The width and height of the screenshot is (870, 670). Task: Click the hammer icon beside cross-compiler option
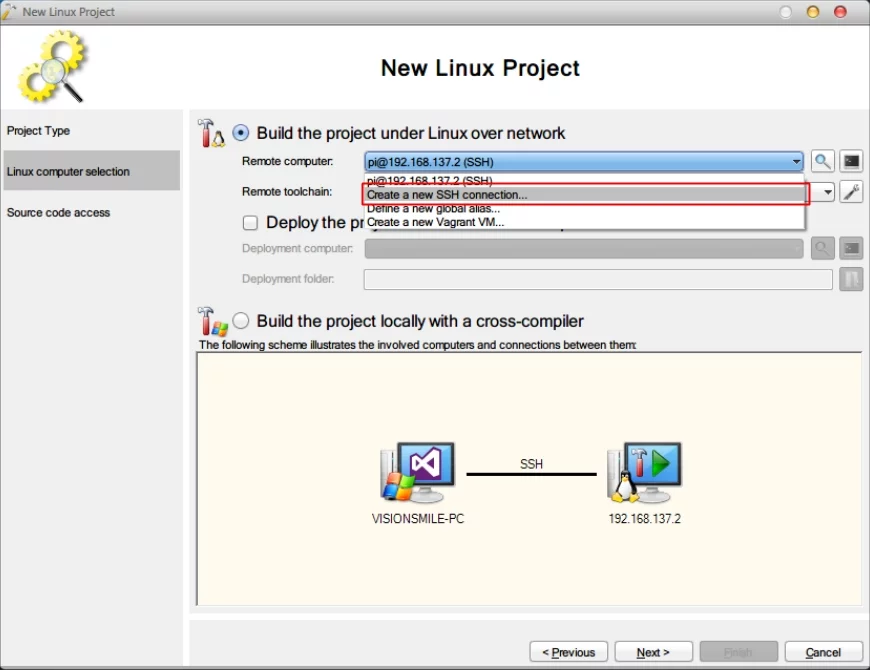(x=210, y=321)
